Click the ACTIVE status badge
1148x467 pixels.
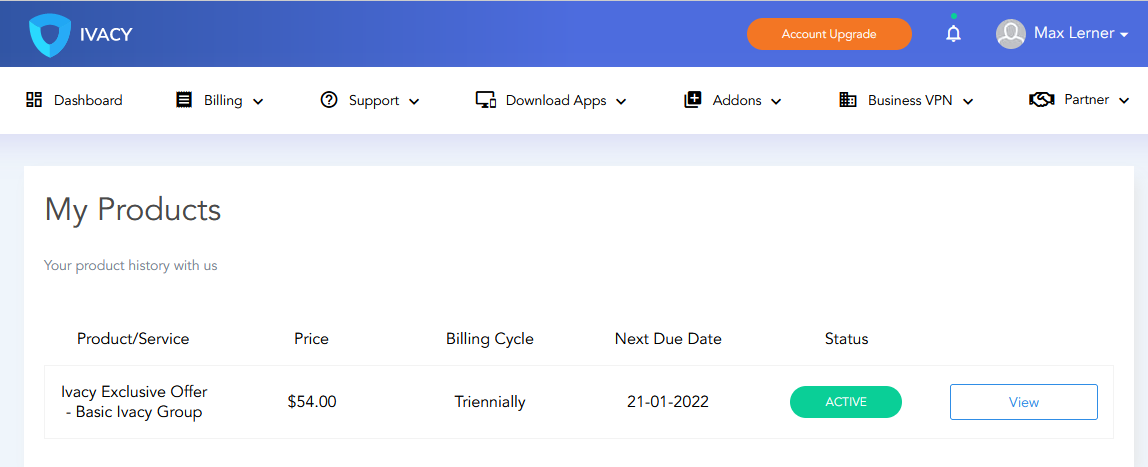pyautogui.click(x=846, y=402)
